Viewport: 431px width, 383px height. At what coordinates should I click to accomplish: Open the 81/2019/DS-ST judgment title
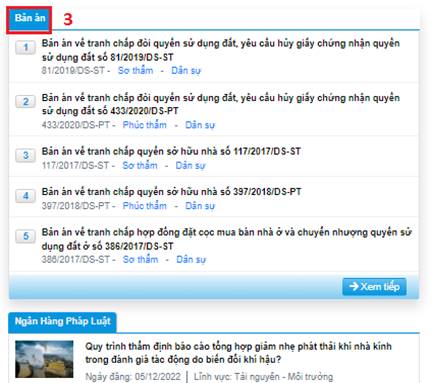tap(220, 50)
